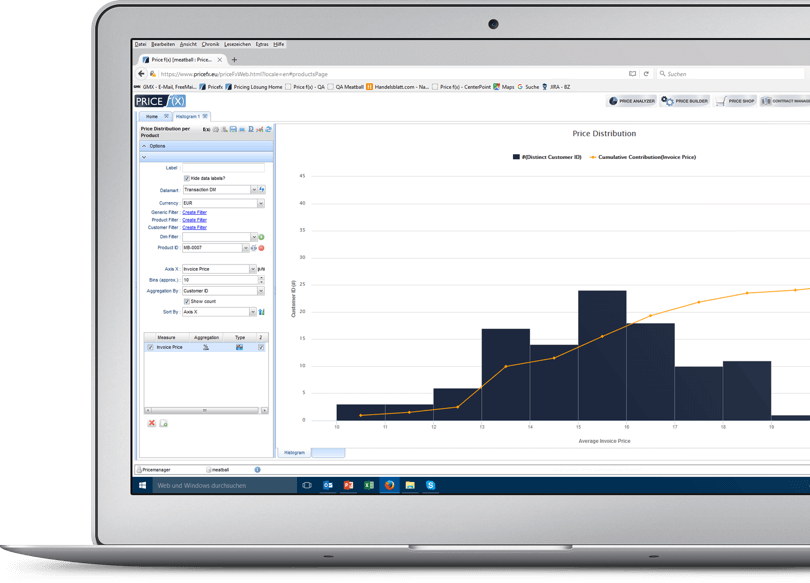
Task: Toggle the Hide data labels checkbox
Action: click(x=187, y=178)
